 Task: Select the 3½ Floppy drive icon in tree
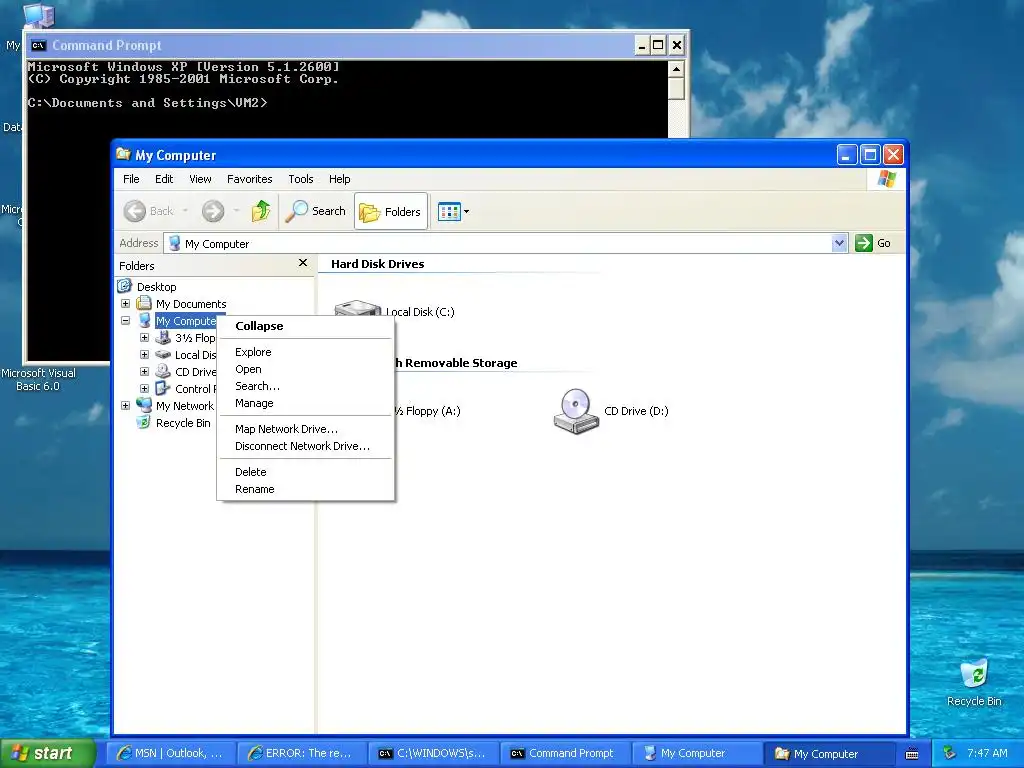tap(163, 338)
